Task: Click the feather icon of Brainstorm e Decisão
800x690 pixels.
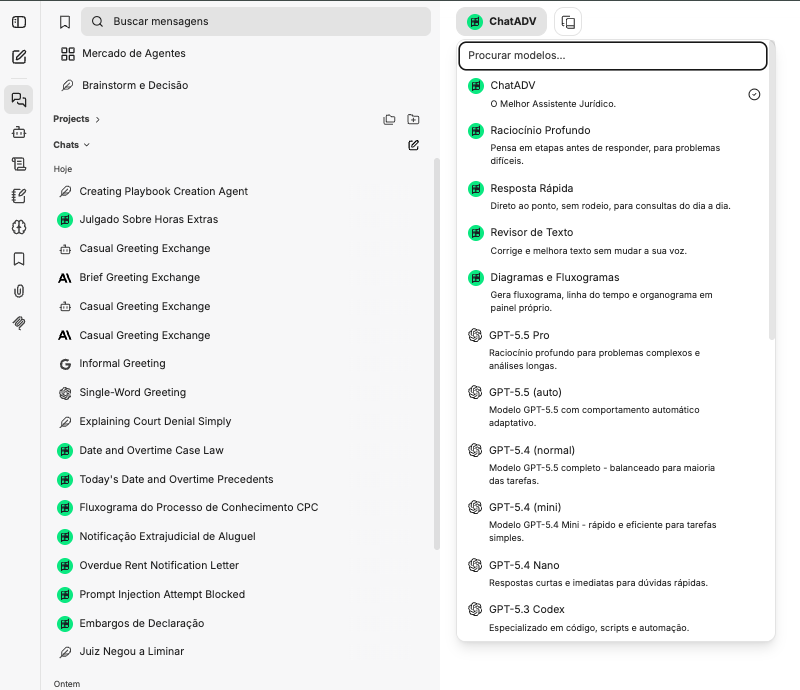Action: pyautogui.click(x=67, y=85)
